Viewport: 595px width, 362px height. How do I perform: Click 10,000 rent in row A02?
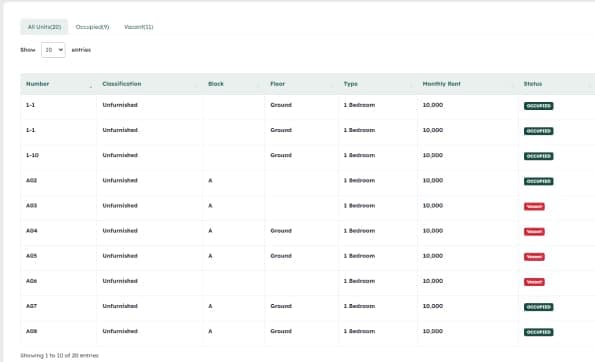click(x=433, y=180)
